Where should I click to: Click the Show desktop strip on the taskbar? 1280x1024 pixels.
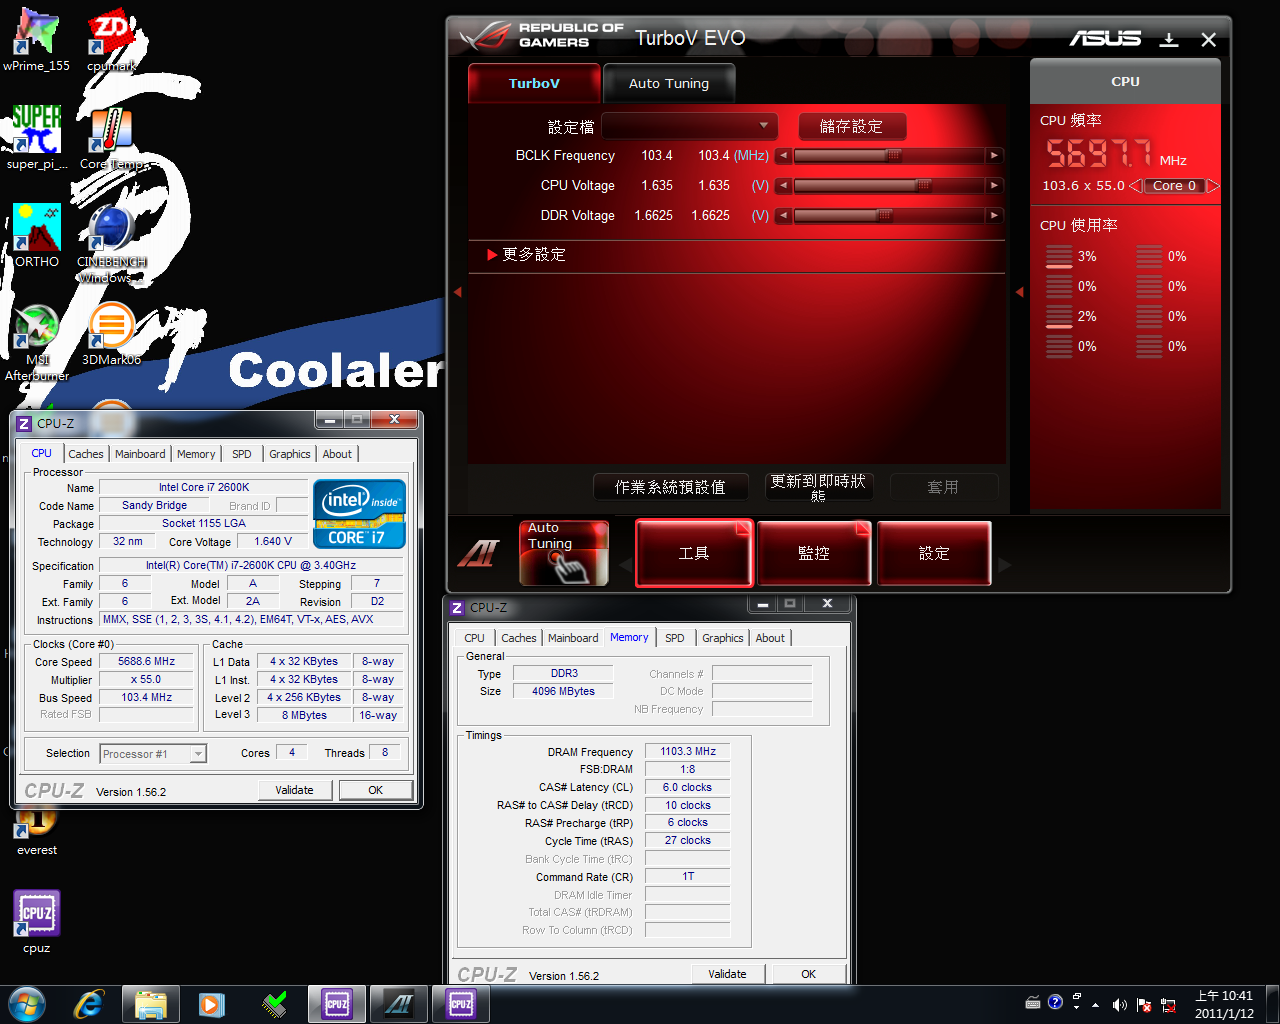(1272, 1005)
